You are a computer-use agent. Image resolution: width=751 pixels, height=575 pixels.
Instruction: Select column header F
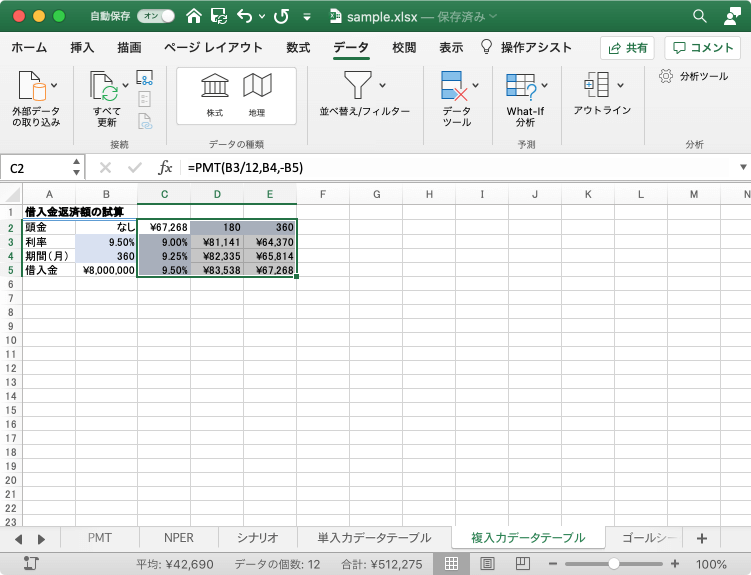(323, 194)
